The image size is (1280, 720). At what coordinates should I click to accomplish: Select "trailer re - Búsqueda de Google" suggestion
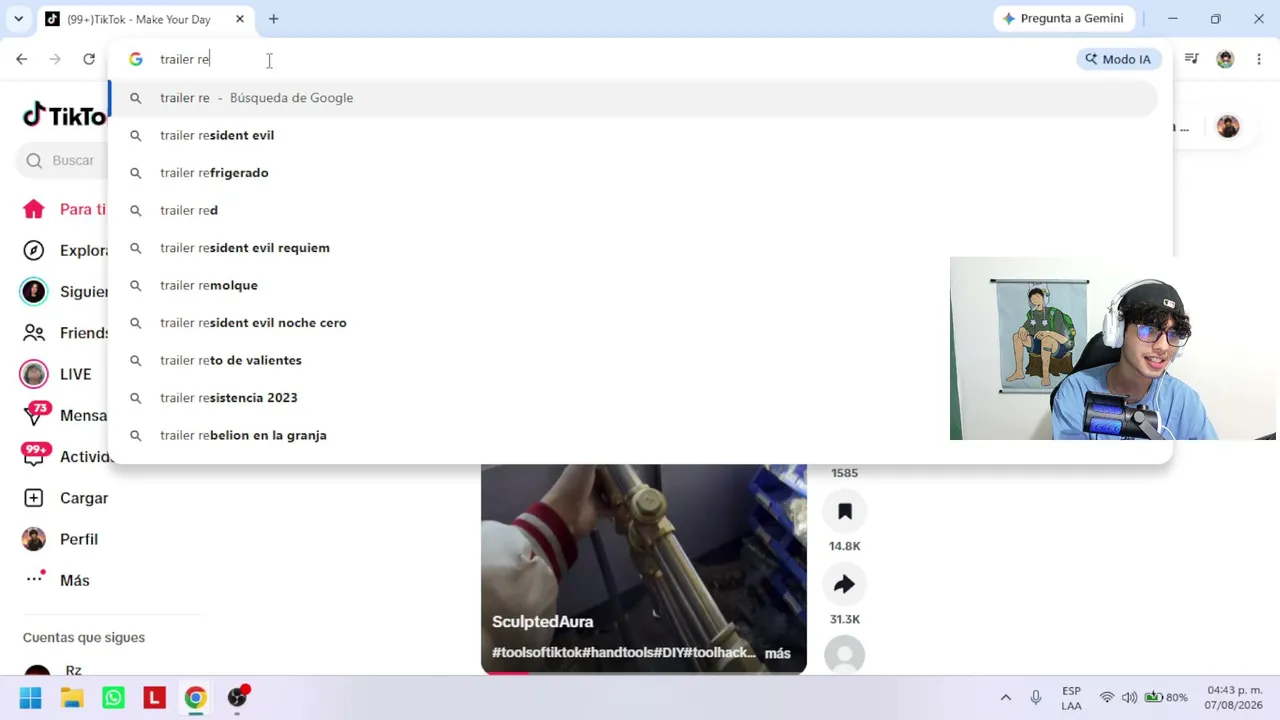633,98
